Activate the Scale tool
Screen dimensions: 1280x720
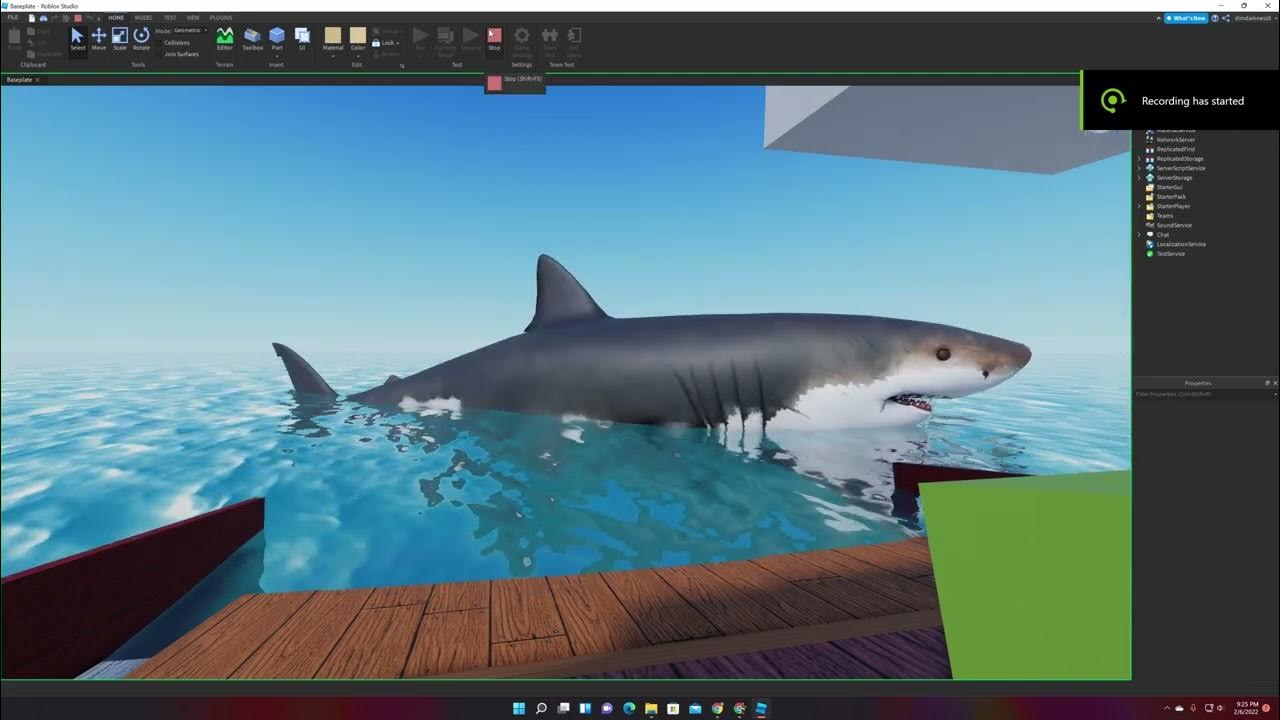point(120,39)
